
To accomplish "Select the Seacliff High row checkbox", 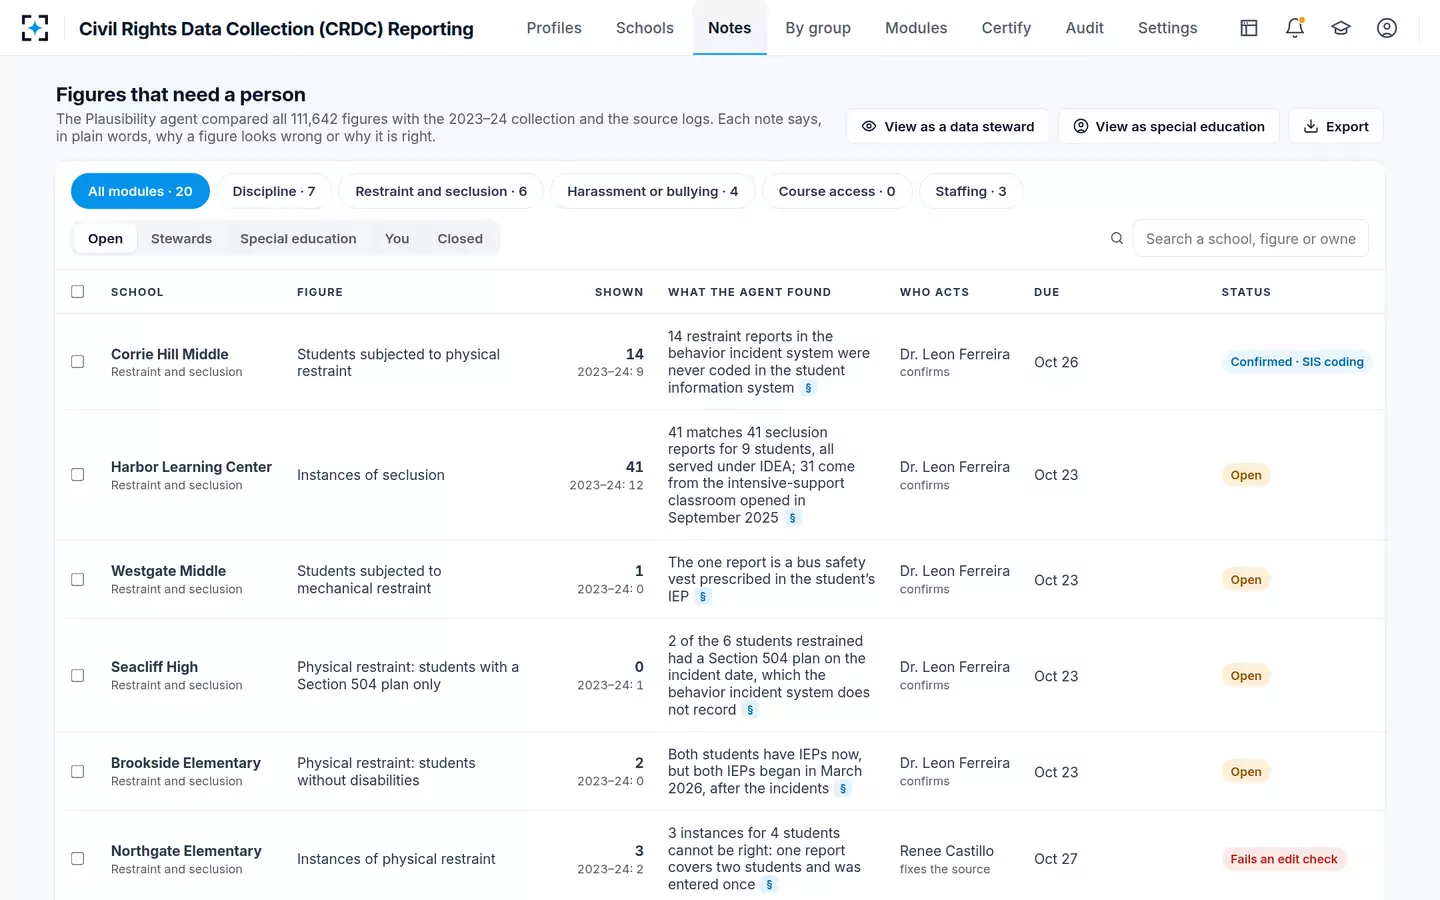I will click(78, 676).
